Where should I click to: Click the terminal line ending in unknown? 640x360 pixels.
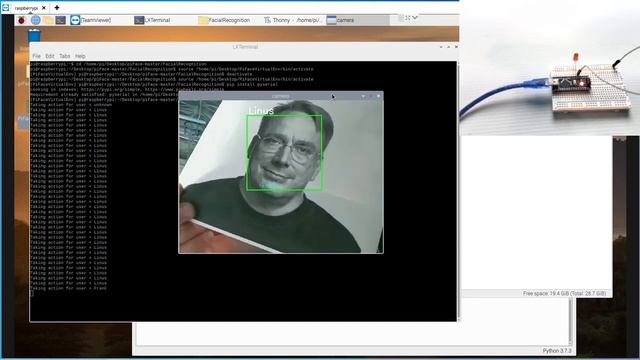(71, 105)
